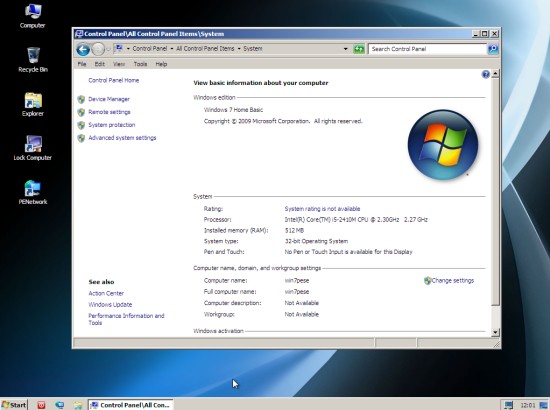Click the processor value Intel Core i5-2410M
This screenshot has height=410, width=550.
(x=356, y=220)
